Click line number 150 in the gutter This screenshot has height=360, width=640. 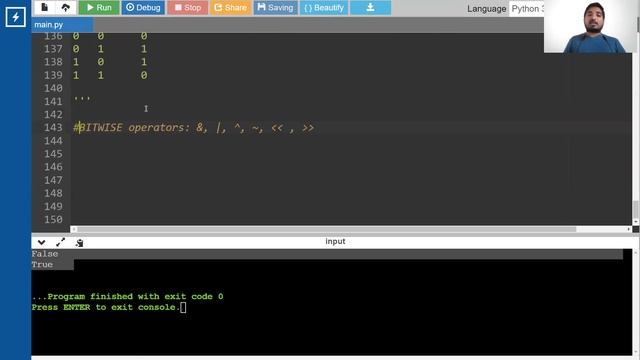[53, 219]
